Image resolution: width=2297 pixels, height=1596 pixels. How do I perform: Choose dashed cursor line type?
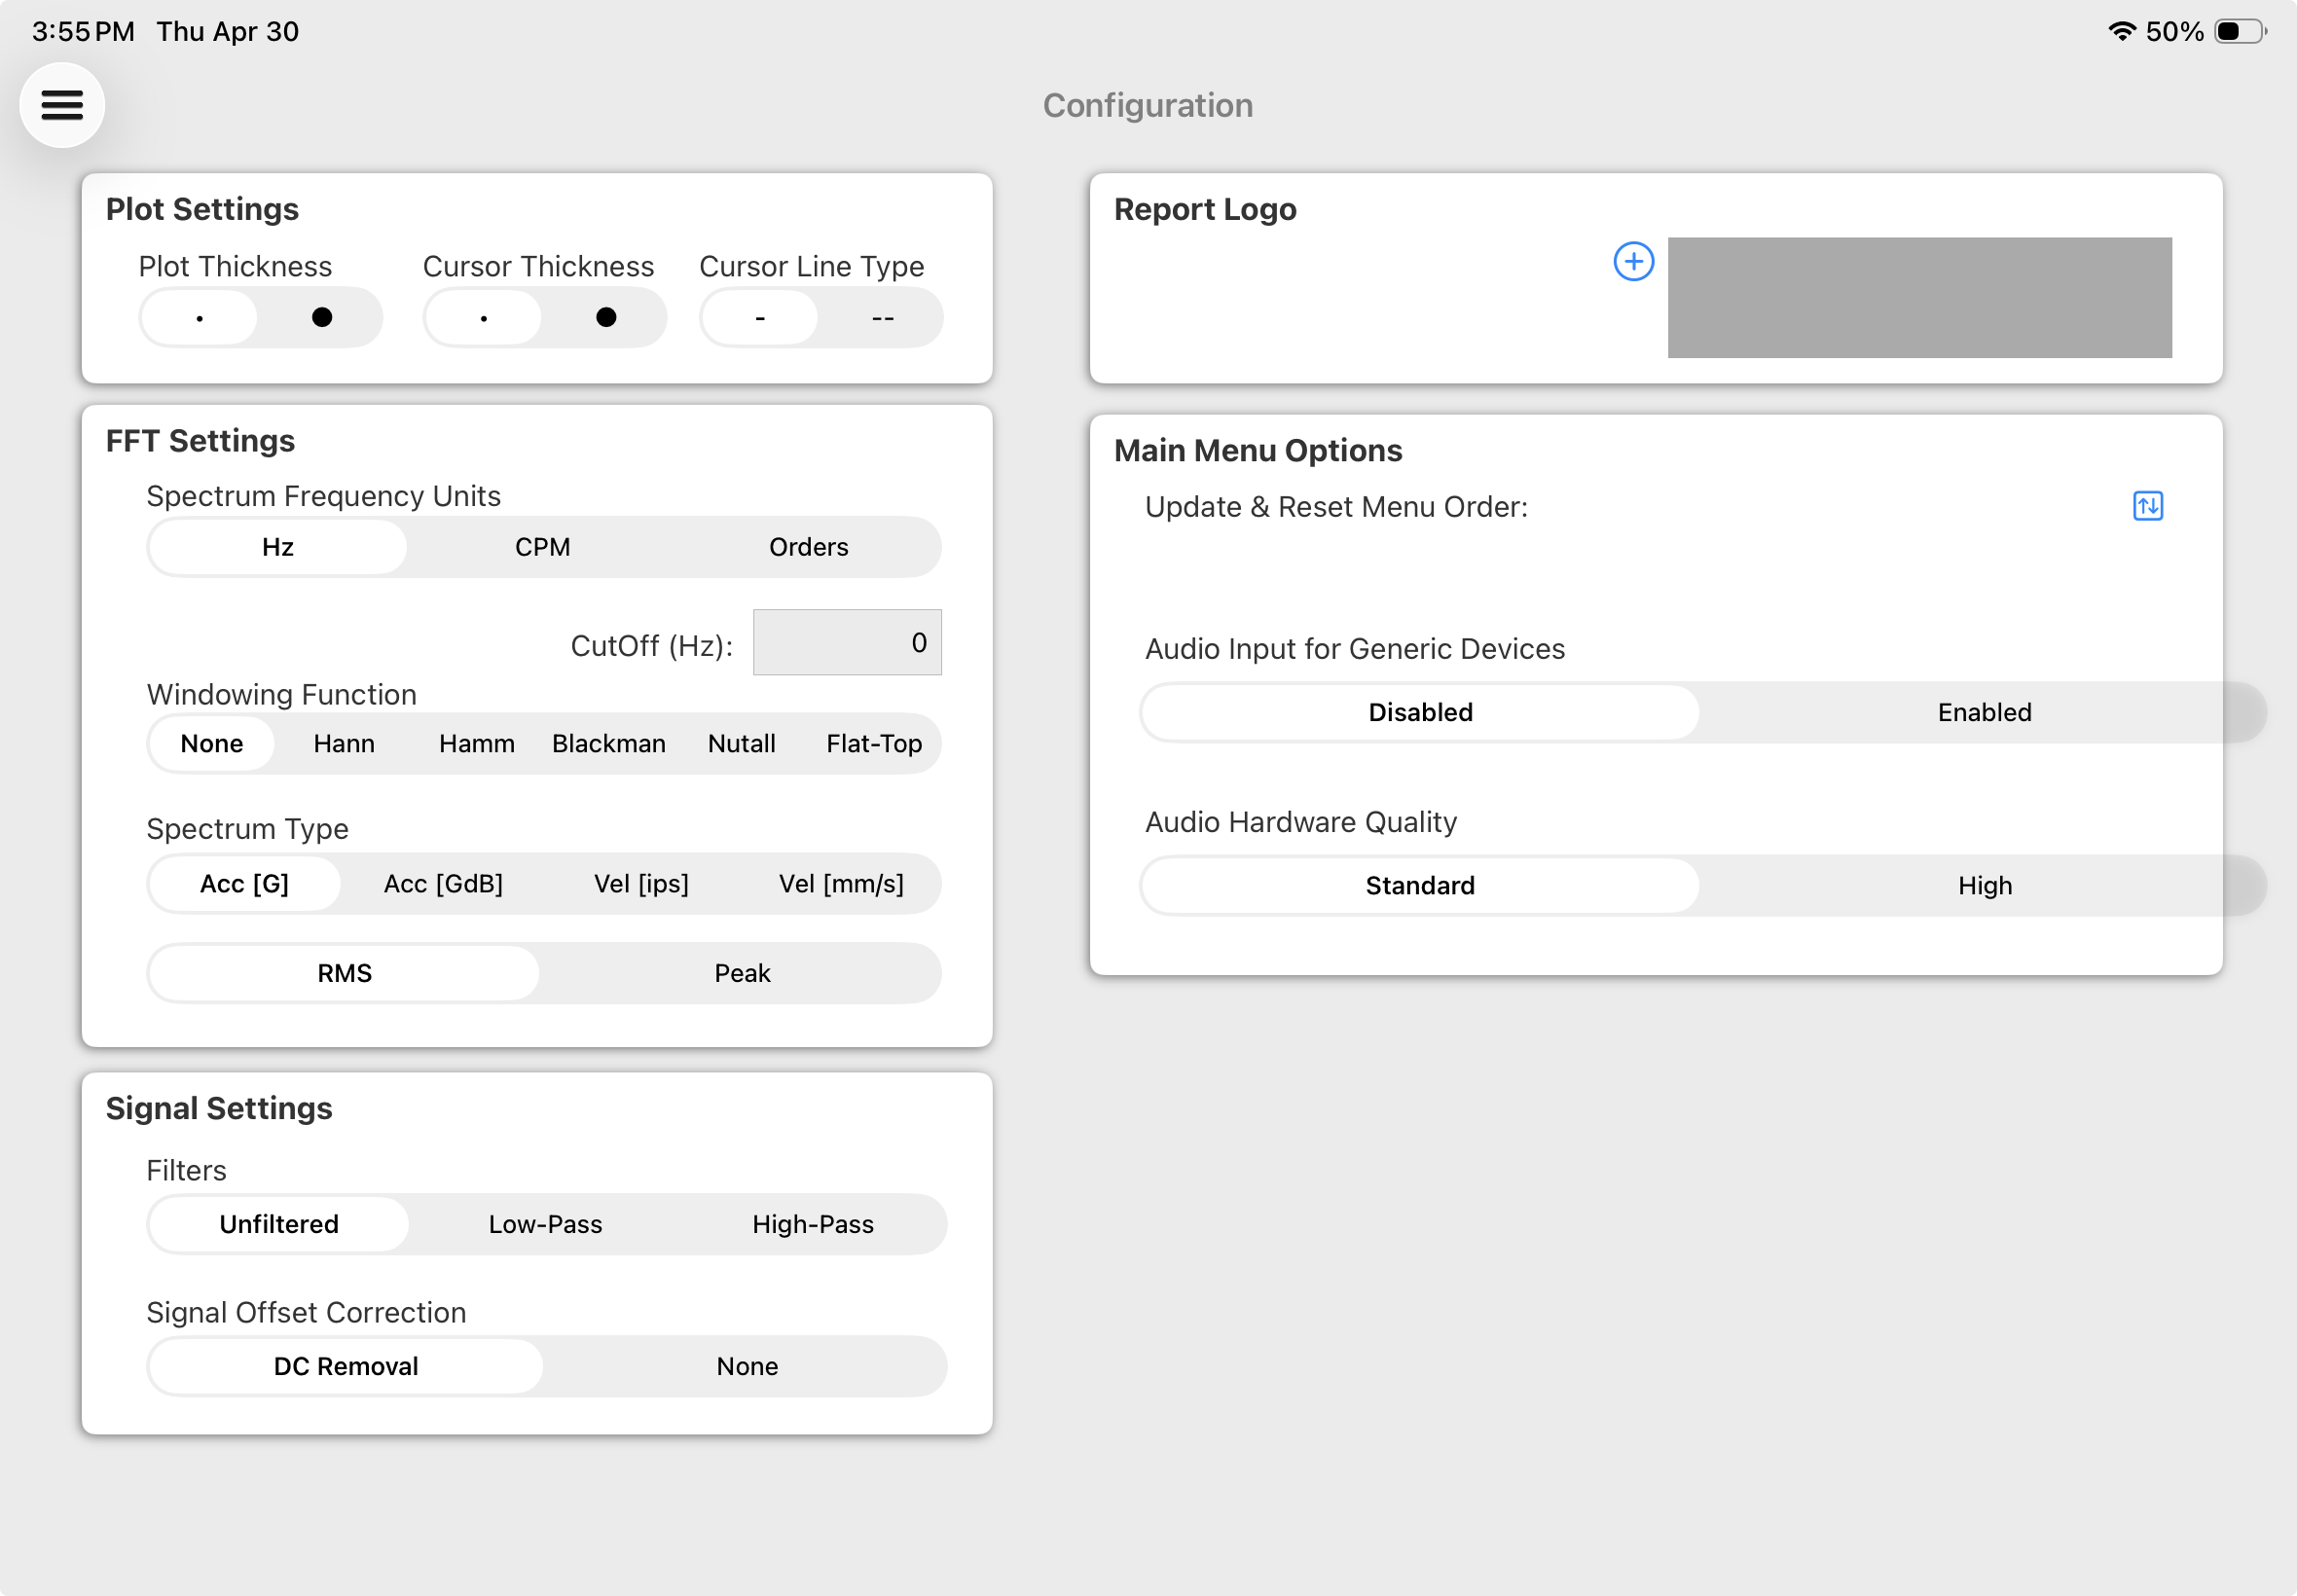point(882,318)
